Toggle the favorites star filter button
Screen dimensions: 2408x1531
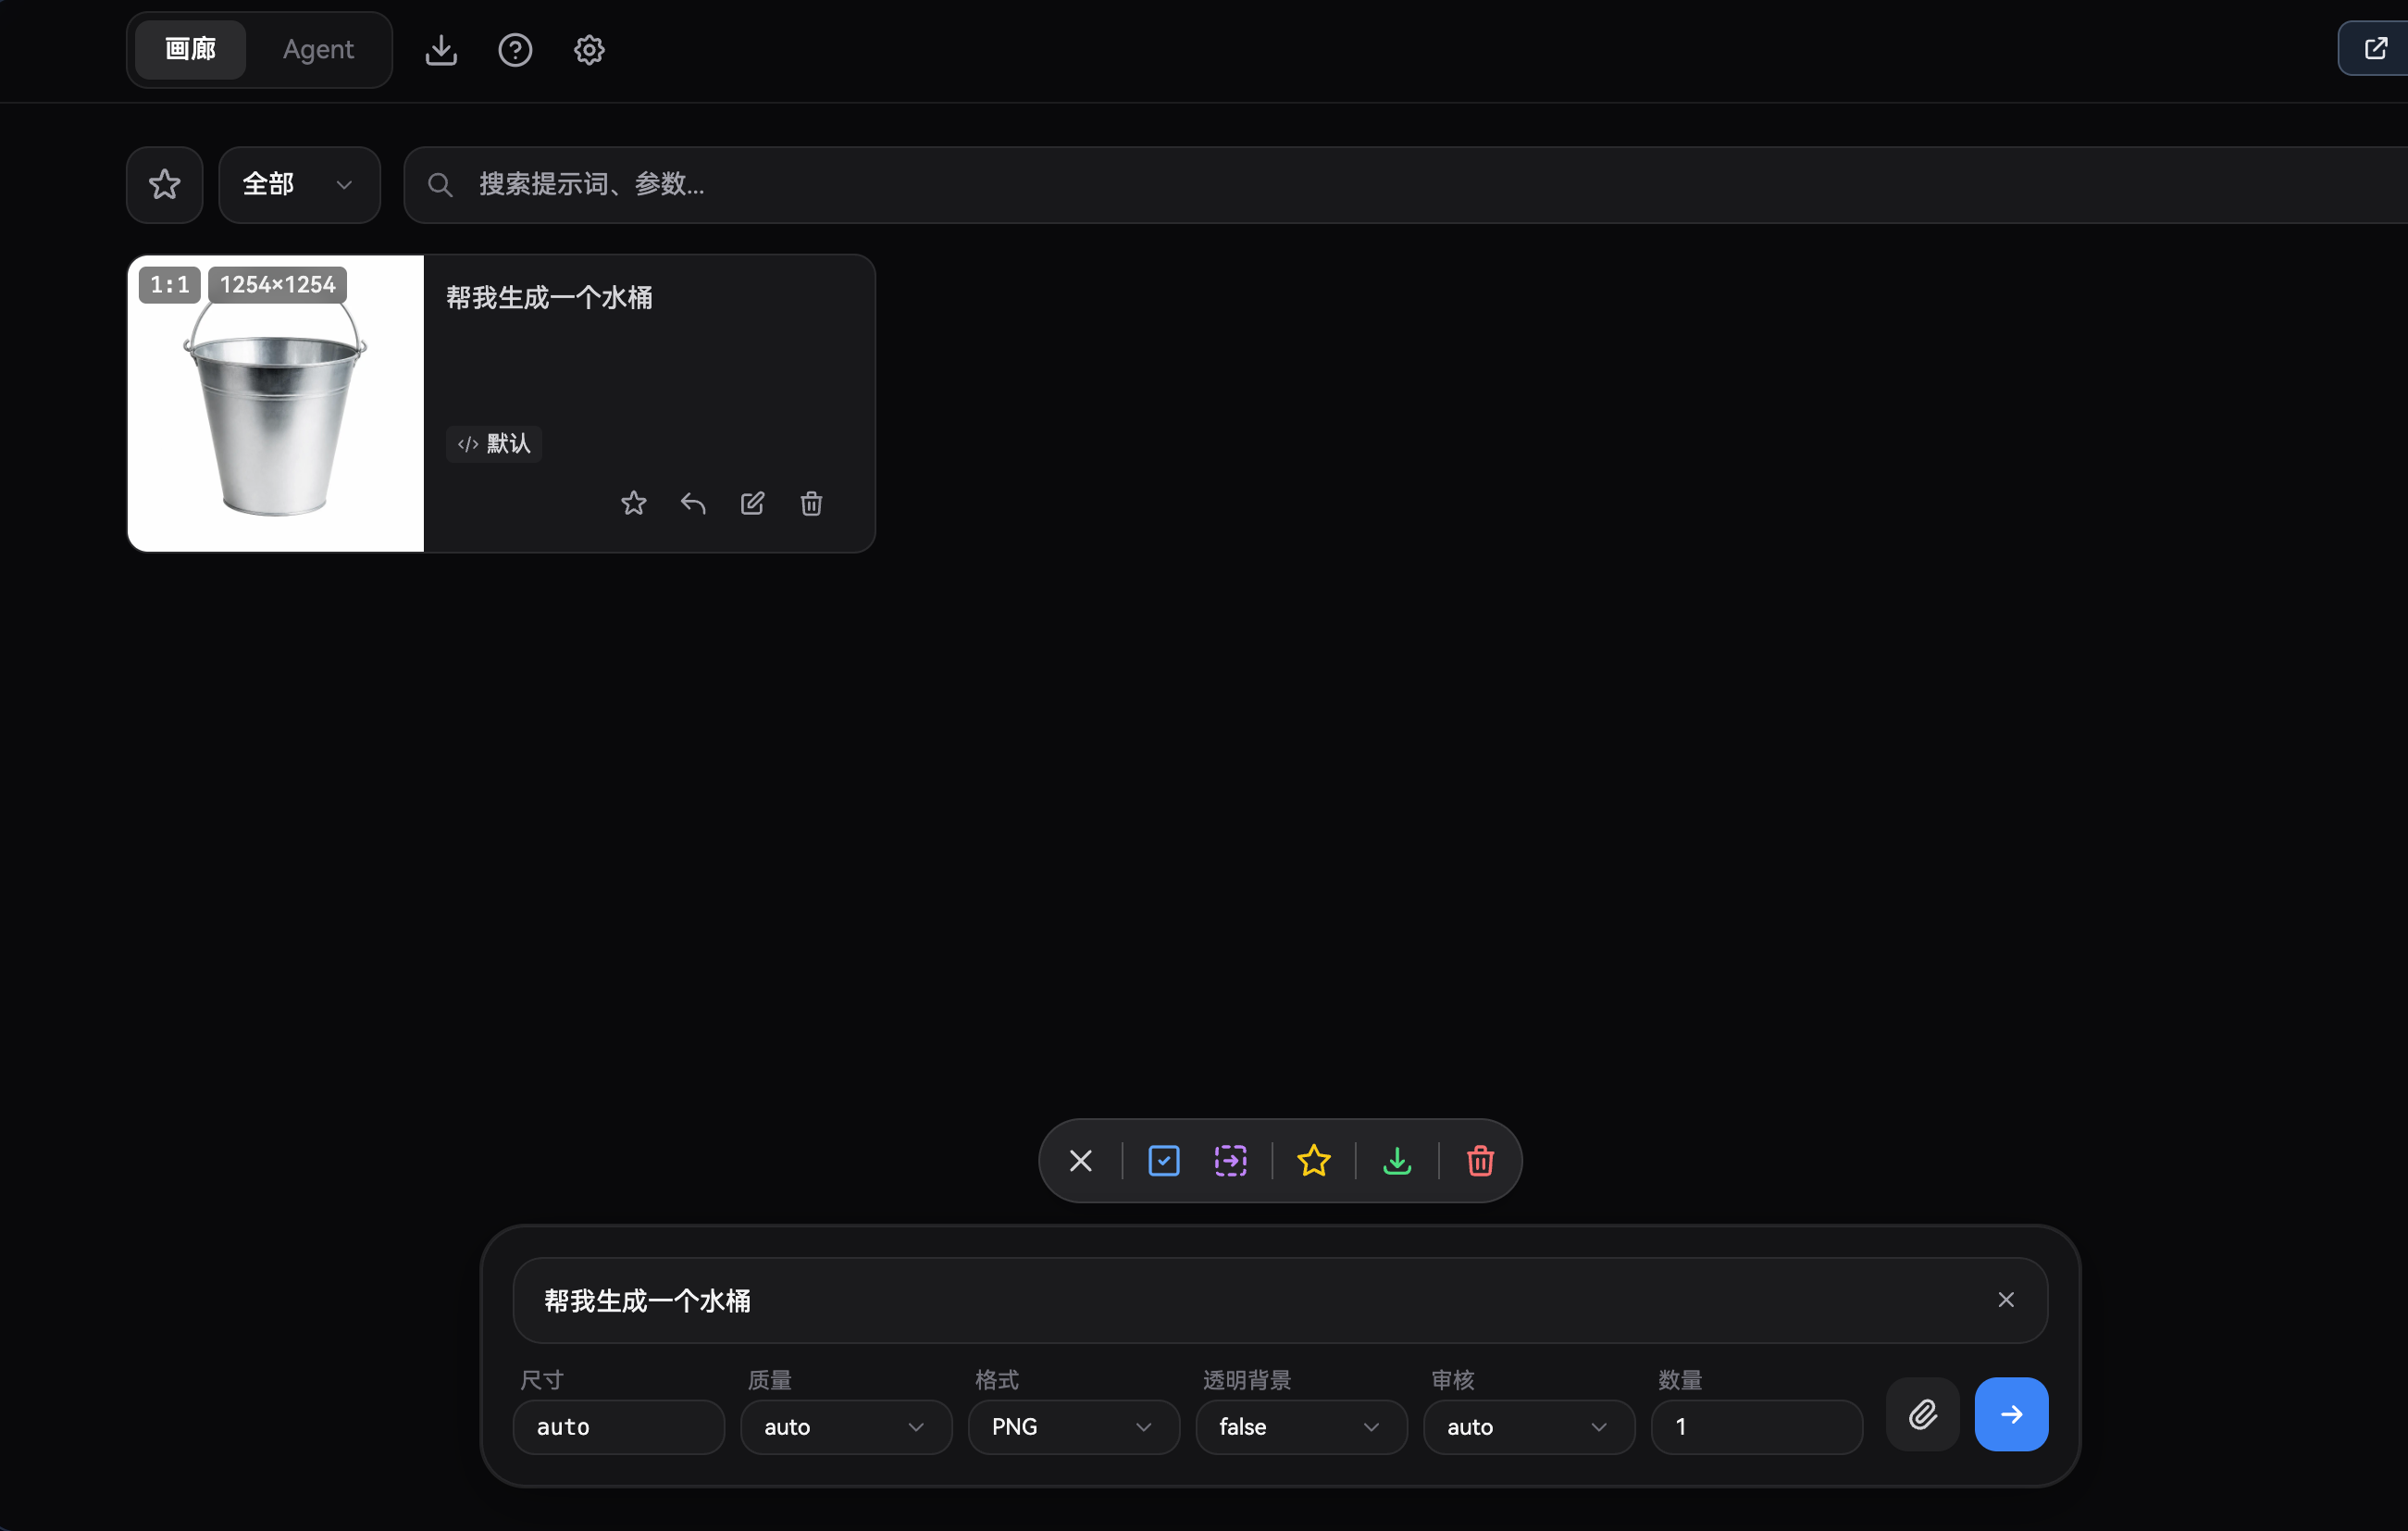(165, 184)
